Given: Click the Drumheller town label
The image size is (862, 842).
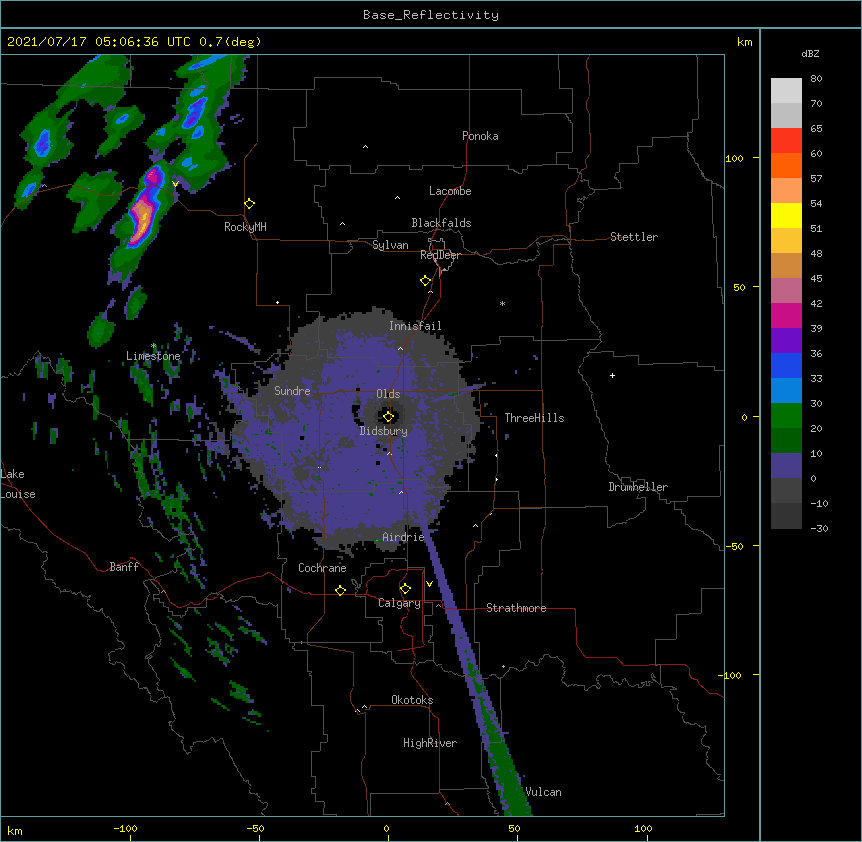Looking at the screenshot, I should pyautogui.click(x=638, y=487).
